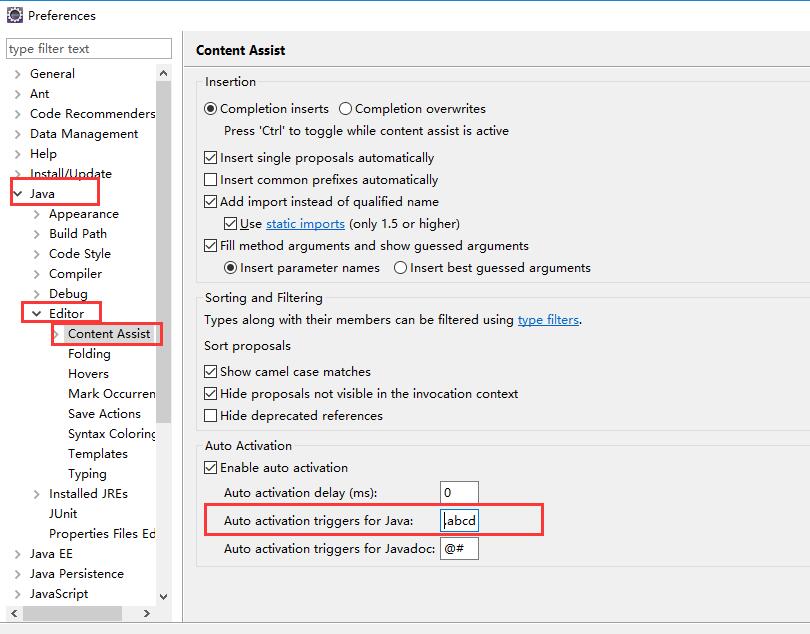Screen dimensions: 810x634
Task: Toggle Hide deprecated references checkbox
Action: tap(211, 416)
